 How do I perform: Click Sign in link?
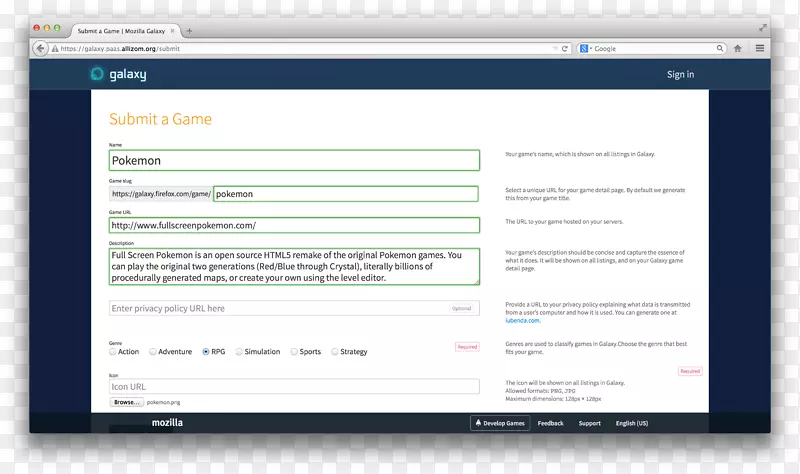680,74
